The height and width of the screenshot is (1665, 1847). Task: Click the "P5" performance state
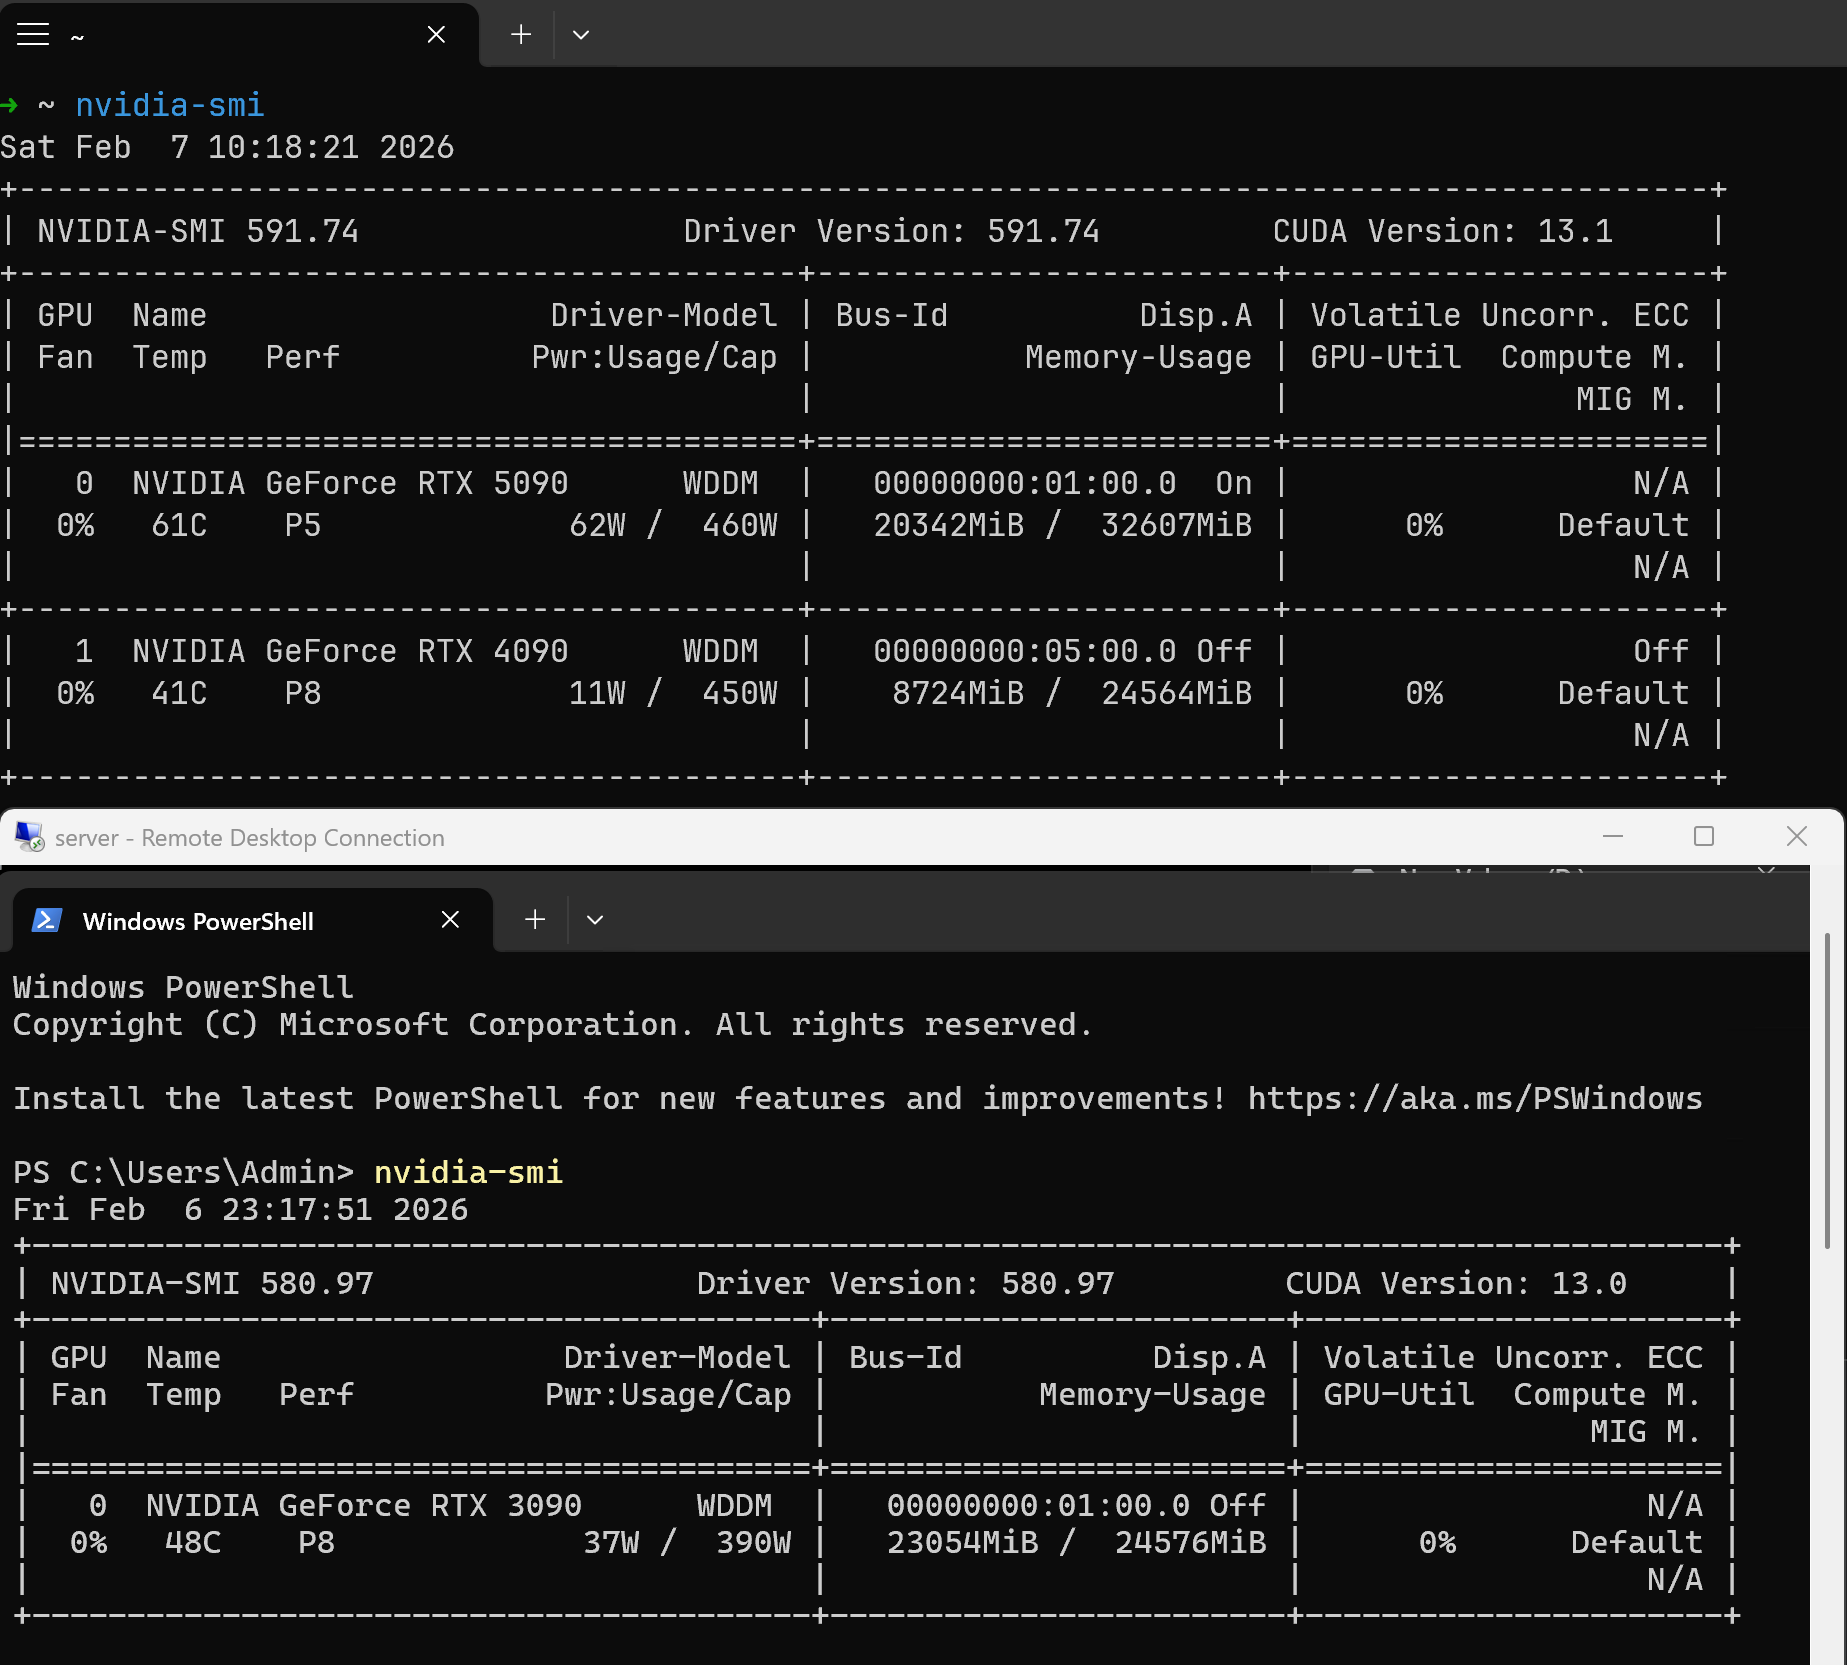pyautogui.click(x=303, y=526)
